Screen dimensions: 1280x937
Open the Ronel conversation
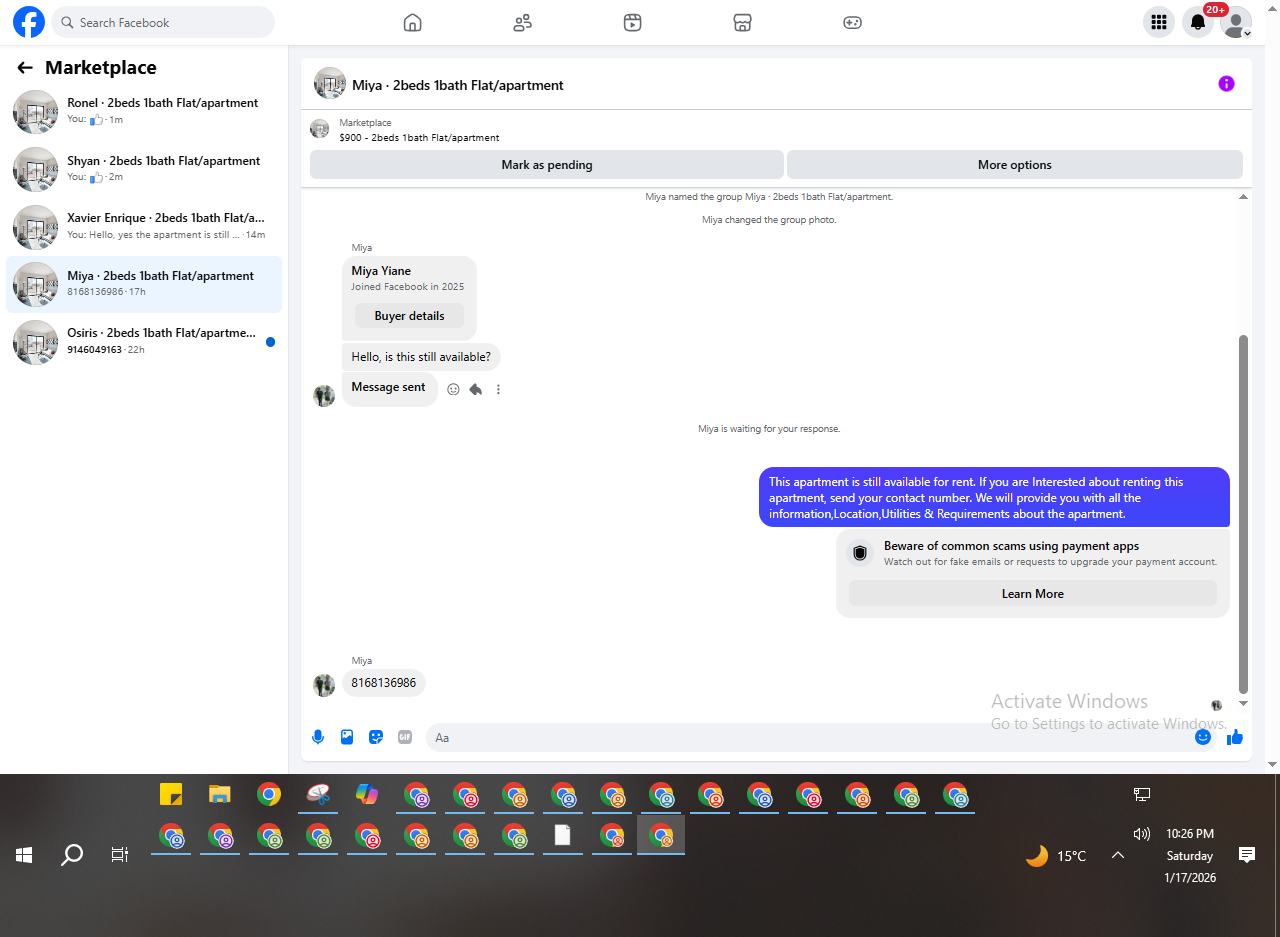tap(144, 111)
